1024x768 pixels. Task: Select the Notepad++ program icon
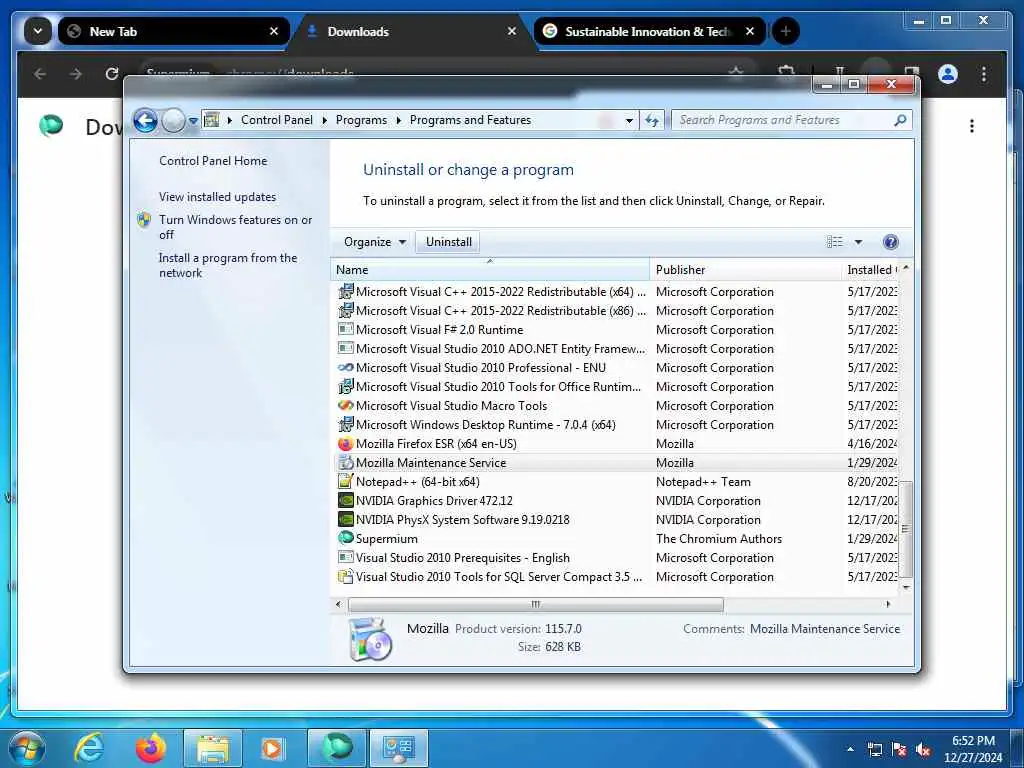[345, 481]
